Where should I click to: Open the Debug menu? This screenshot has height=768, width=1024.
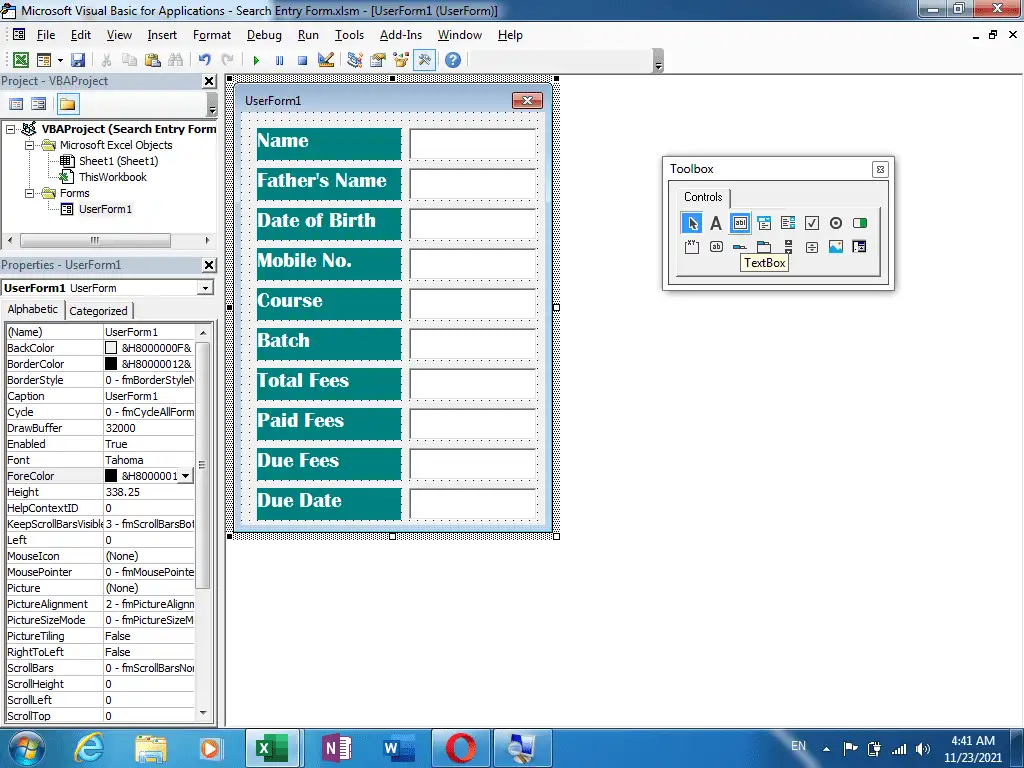coord(264,35)
